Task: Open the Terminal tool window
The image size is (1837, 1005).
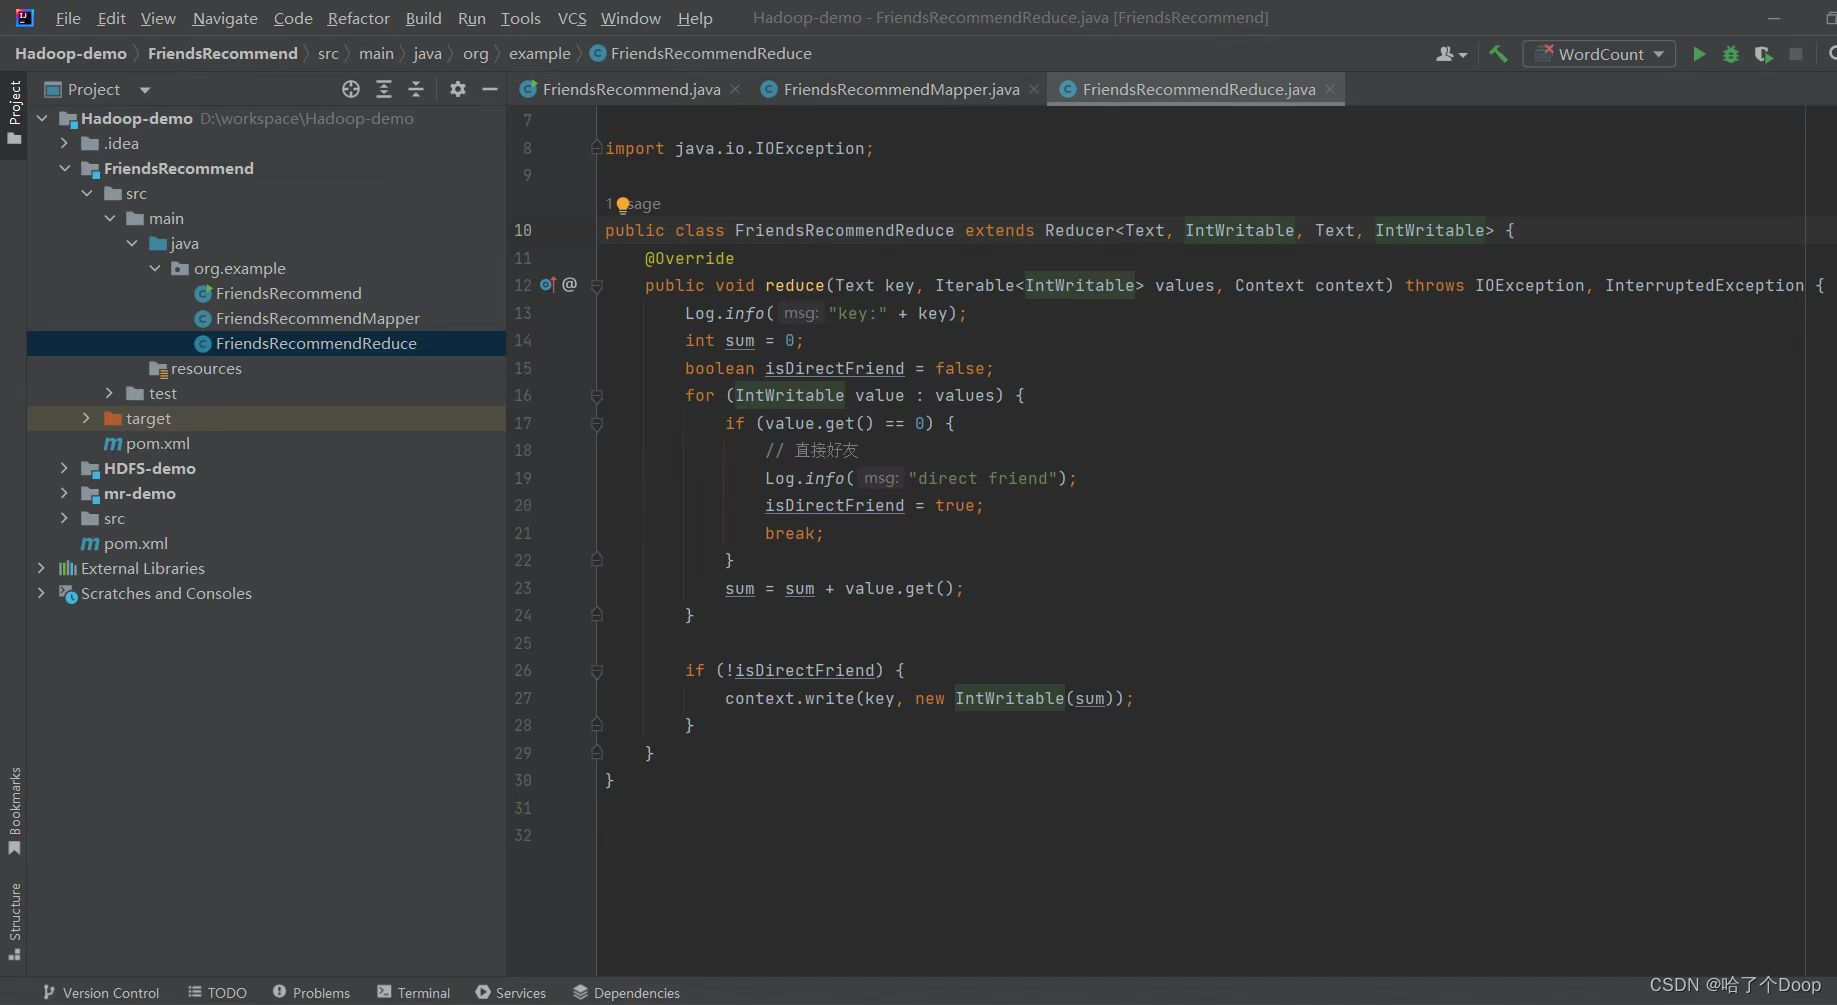Action: tap(413, 992)
